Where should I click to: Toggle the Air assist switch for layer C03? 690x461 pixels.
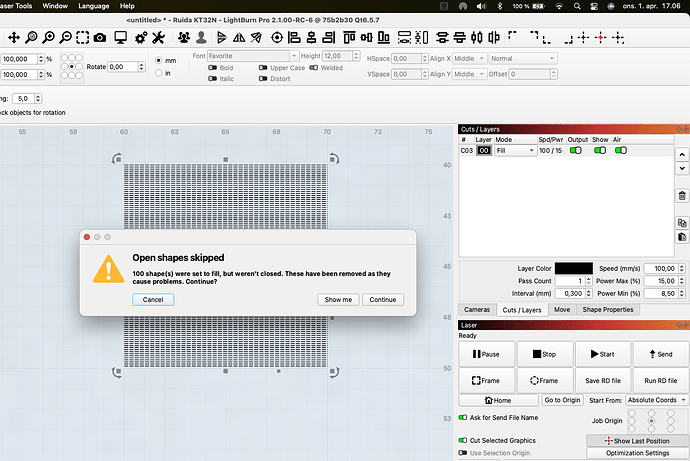pyautogui.click(x=620, y=150)
